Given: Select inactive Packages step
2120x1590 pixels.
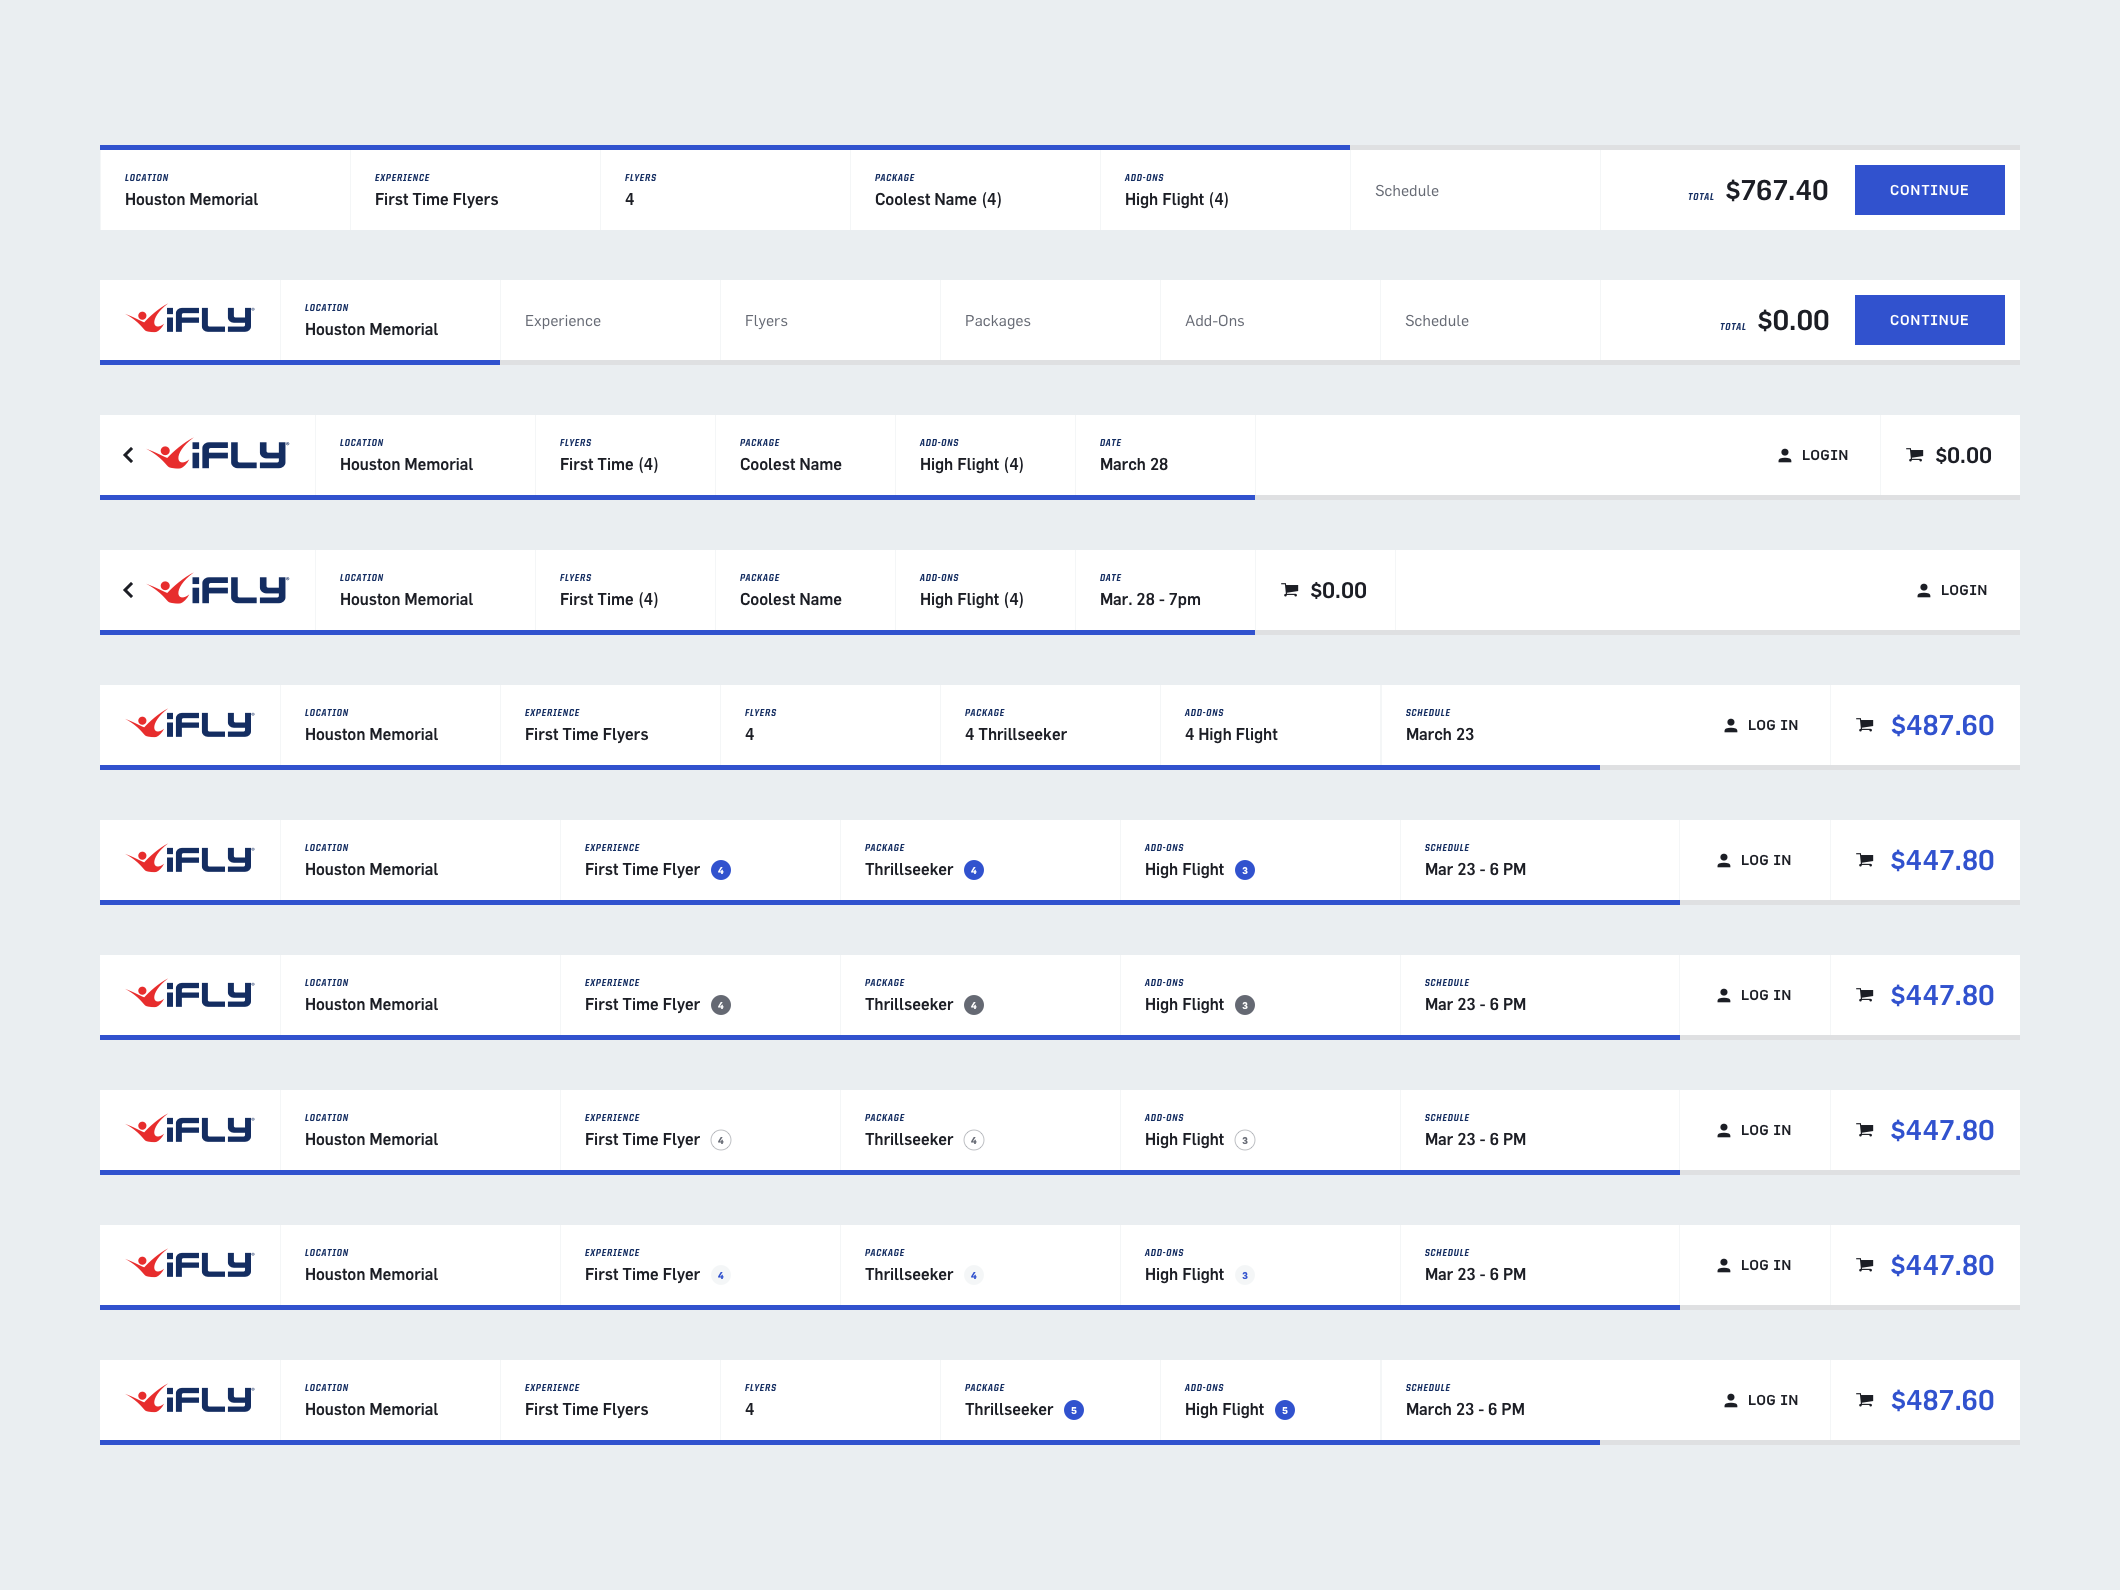Looking at the screenshot, I should [1050, 320].
